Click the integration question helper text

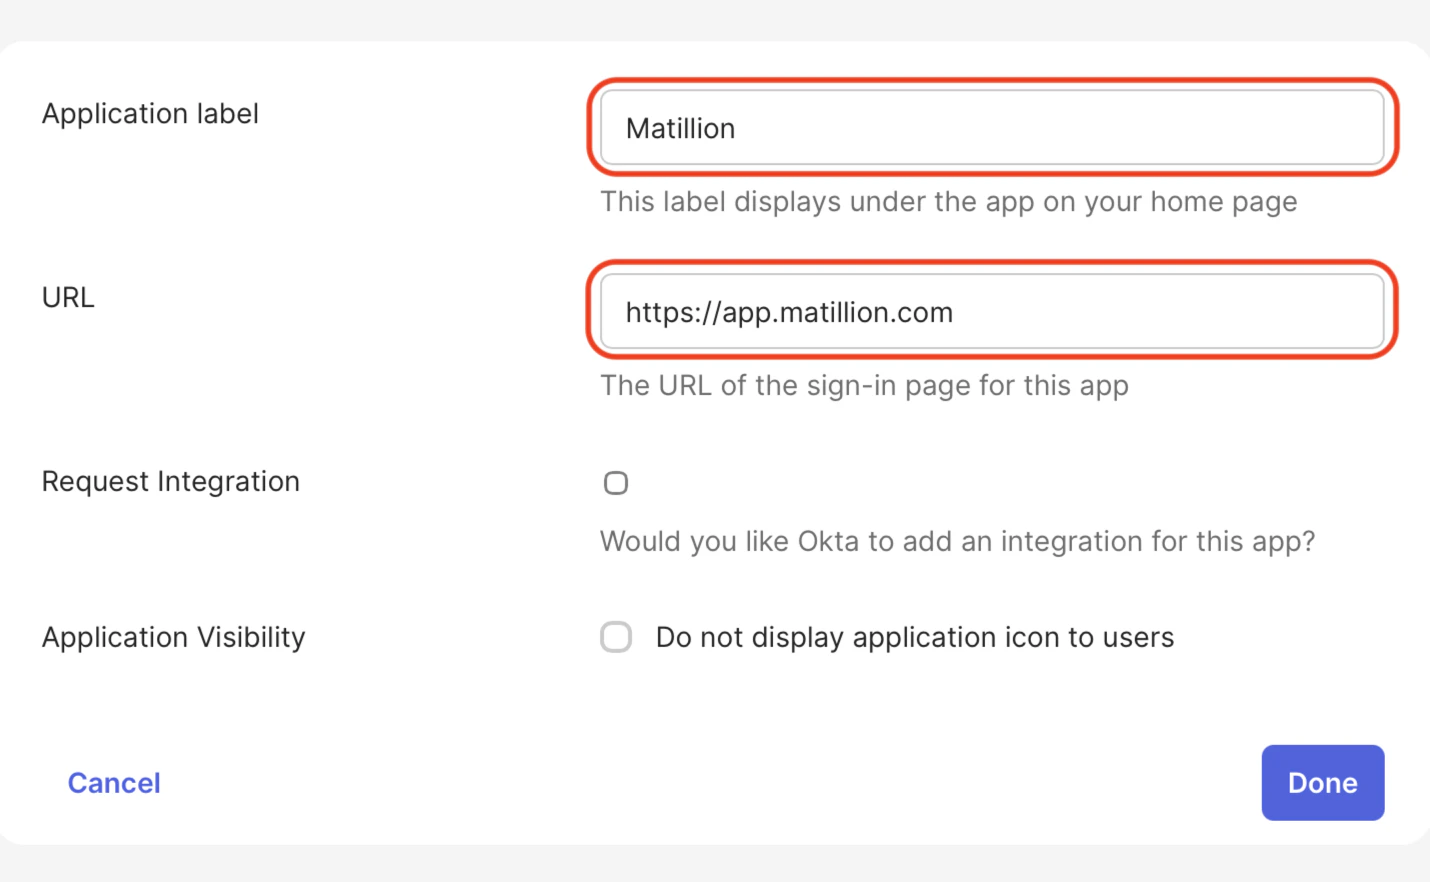957,541
